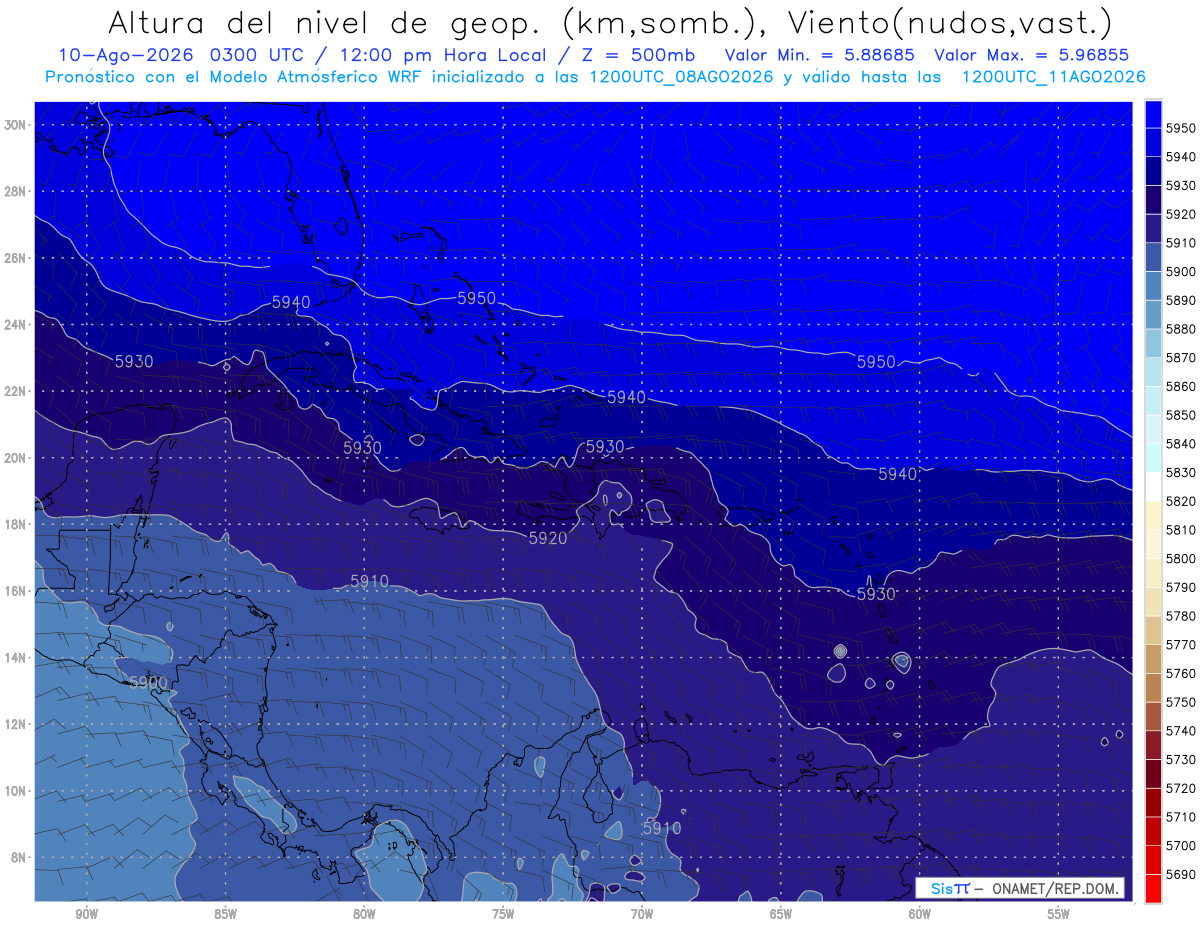This screenshot has width=1200, height=927.
Task: Click the '28N' latitude label
Action: [16, 191]
